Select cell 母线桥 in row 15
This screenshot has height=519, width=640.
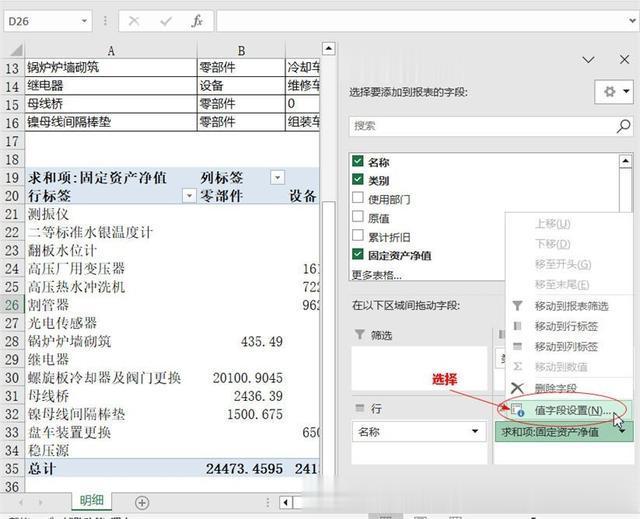111,104
